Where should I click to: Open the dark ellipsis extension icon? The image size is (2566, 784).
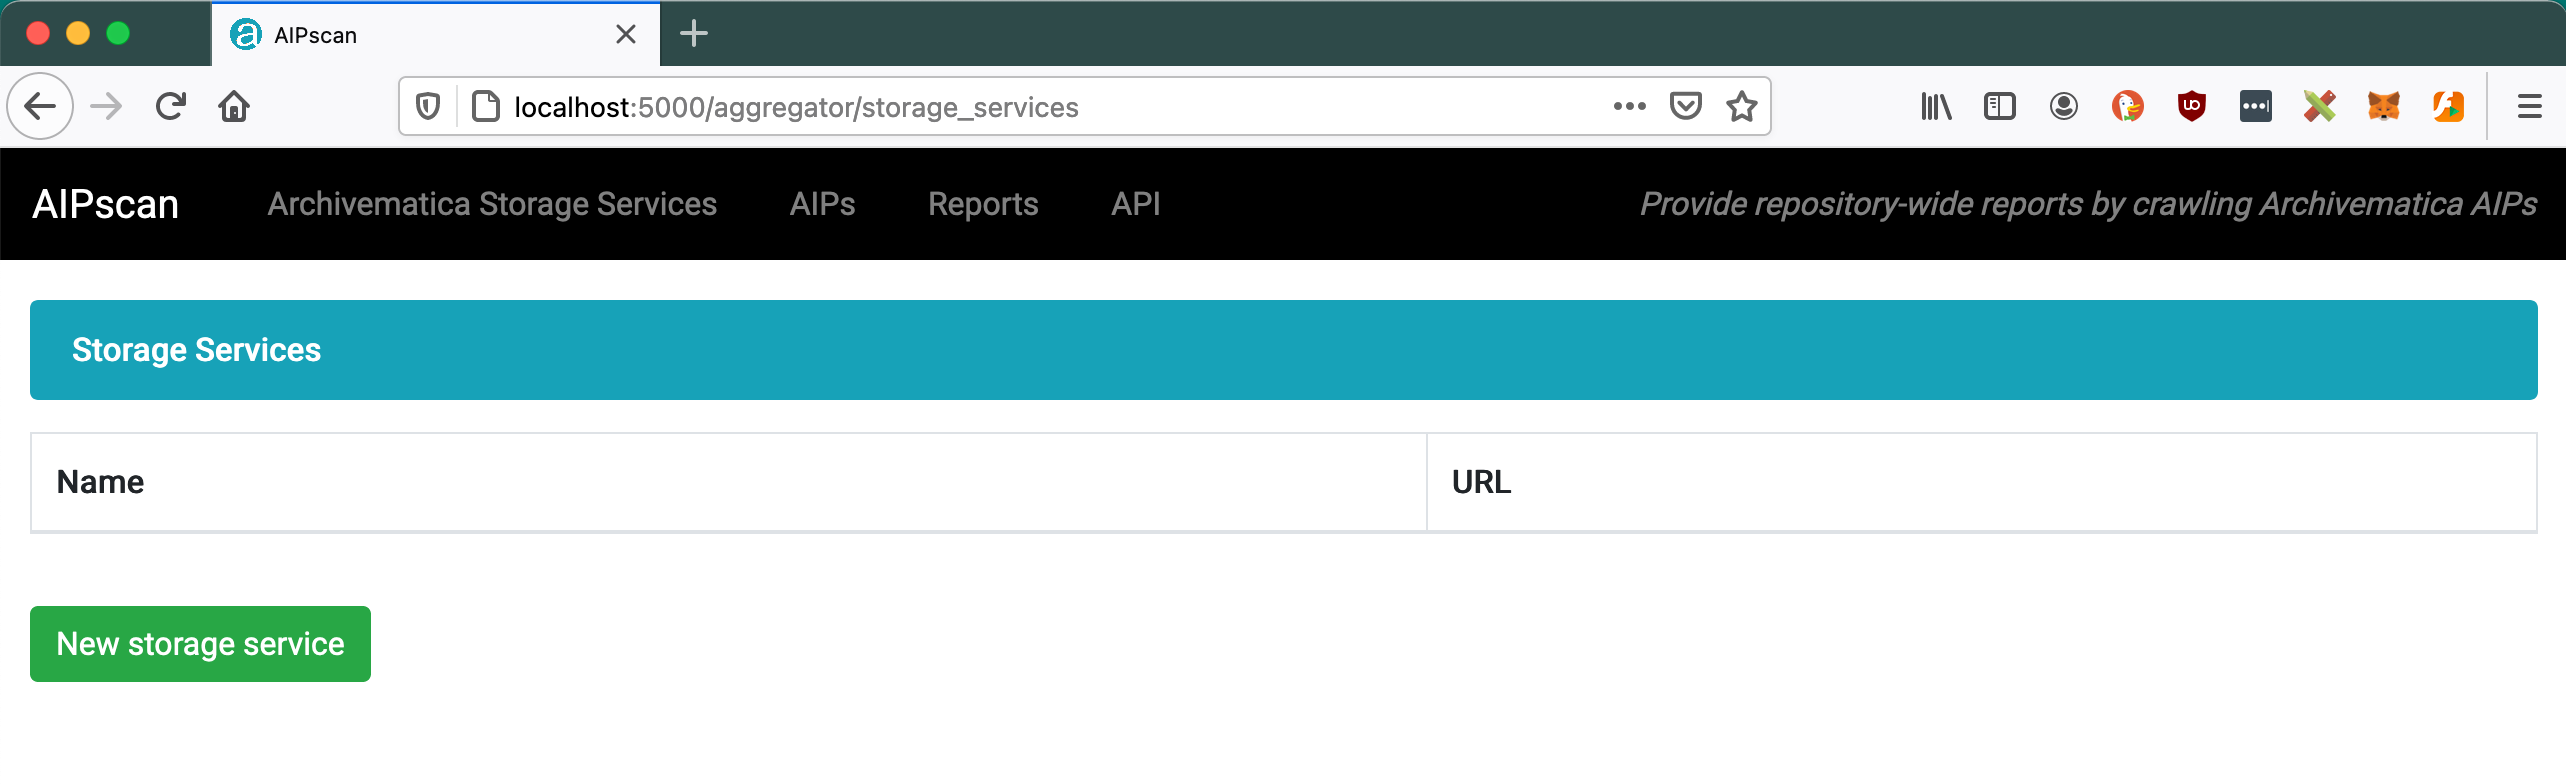tap(2256, 106)
